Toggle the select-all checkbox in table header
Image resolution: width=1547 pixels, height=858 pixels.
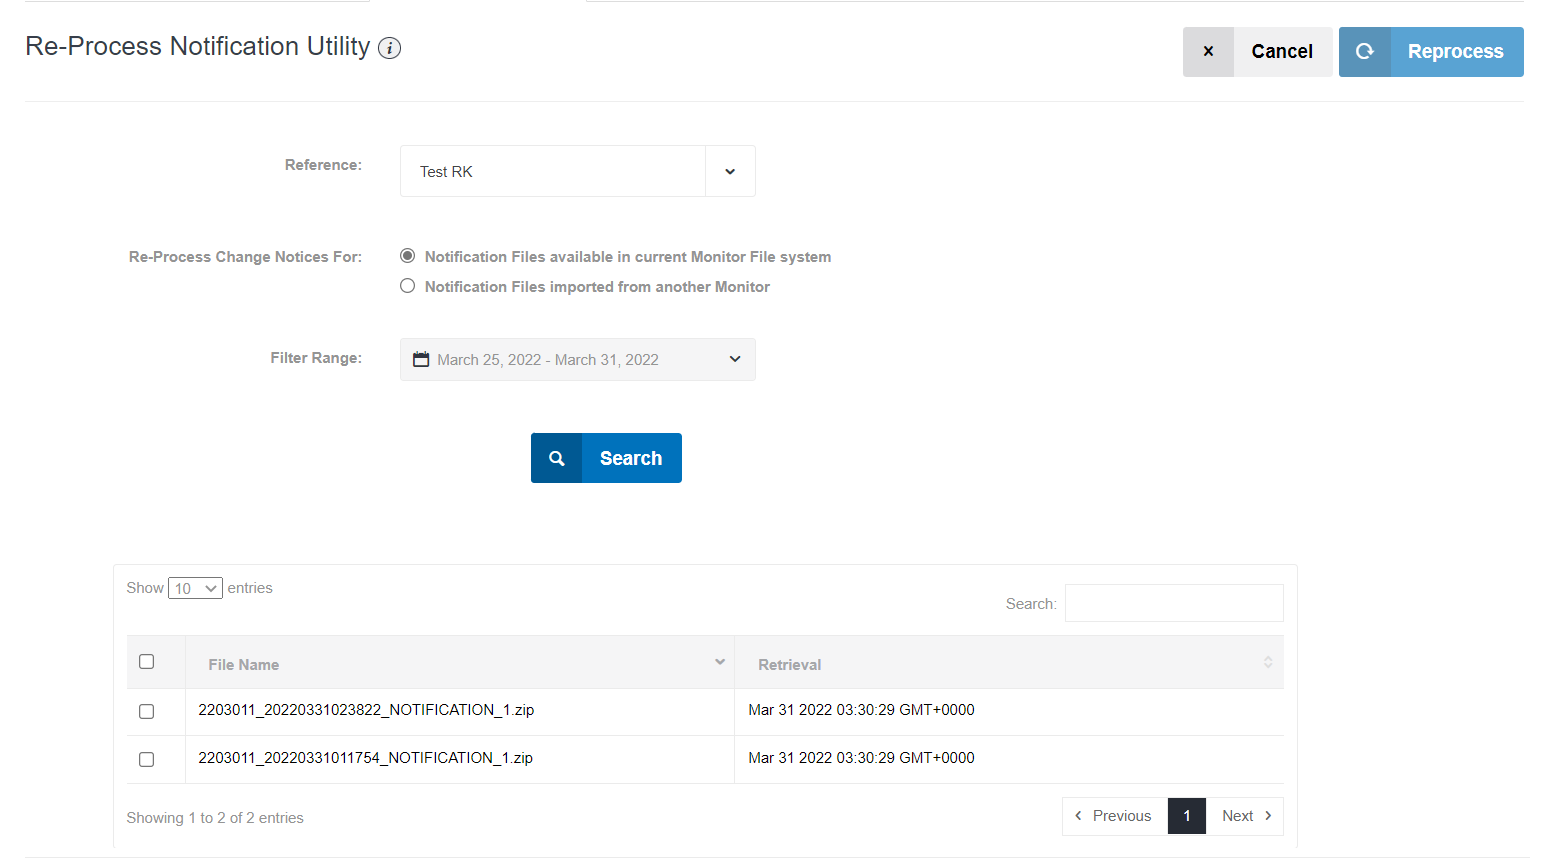pyautogui.click(x=146, y=661)
